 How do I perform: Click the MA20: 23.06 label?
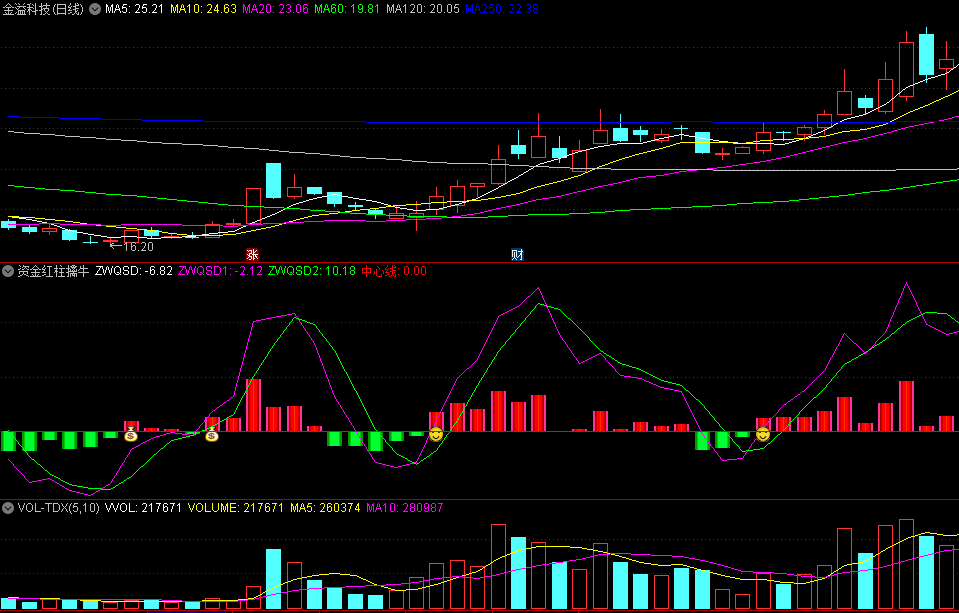click(x=275, y=9)
